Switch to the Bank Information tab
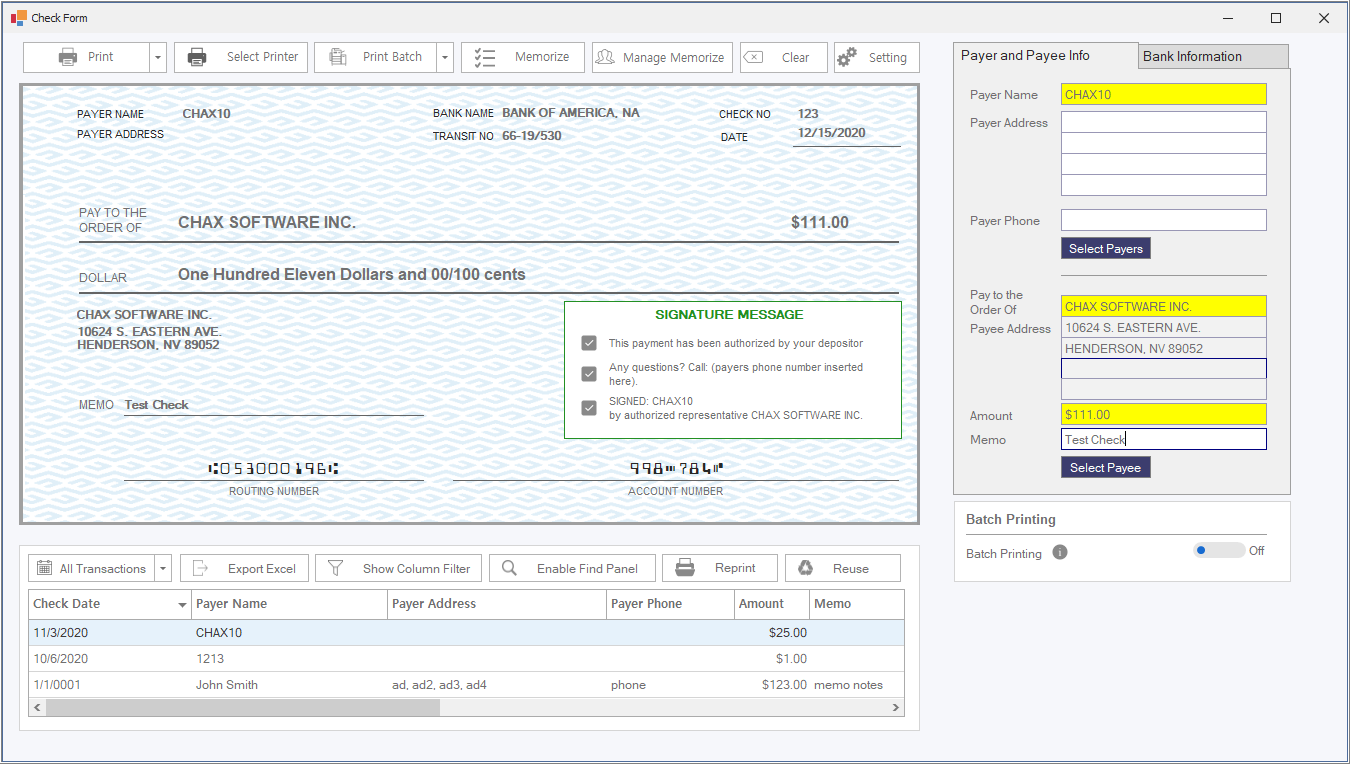Screen dimensions: 1350x764 pos(1212,57)
